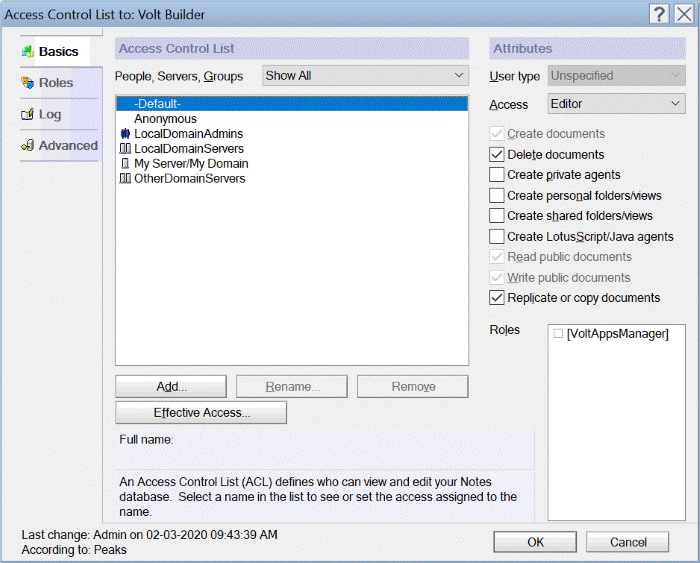Click the Advanced tab icon
Viewport: 700px width, 563px height.
point(28,146)
